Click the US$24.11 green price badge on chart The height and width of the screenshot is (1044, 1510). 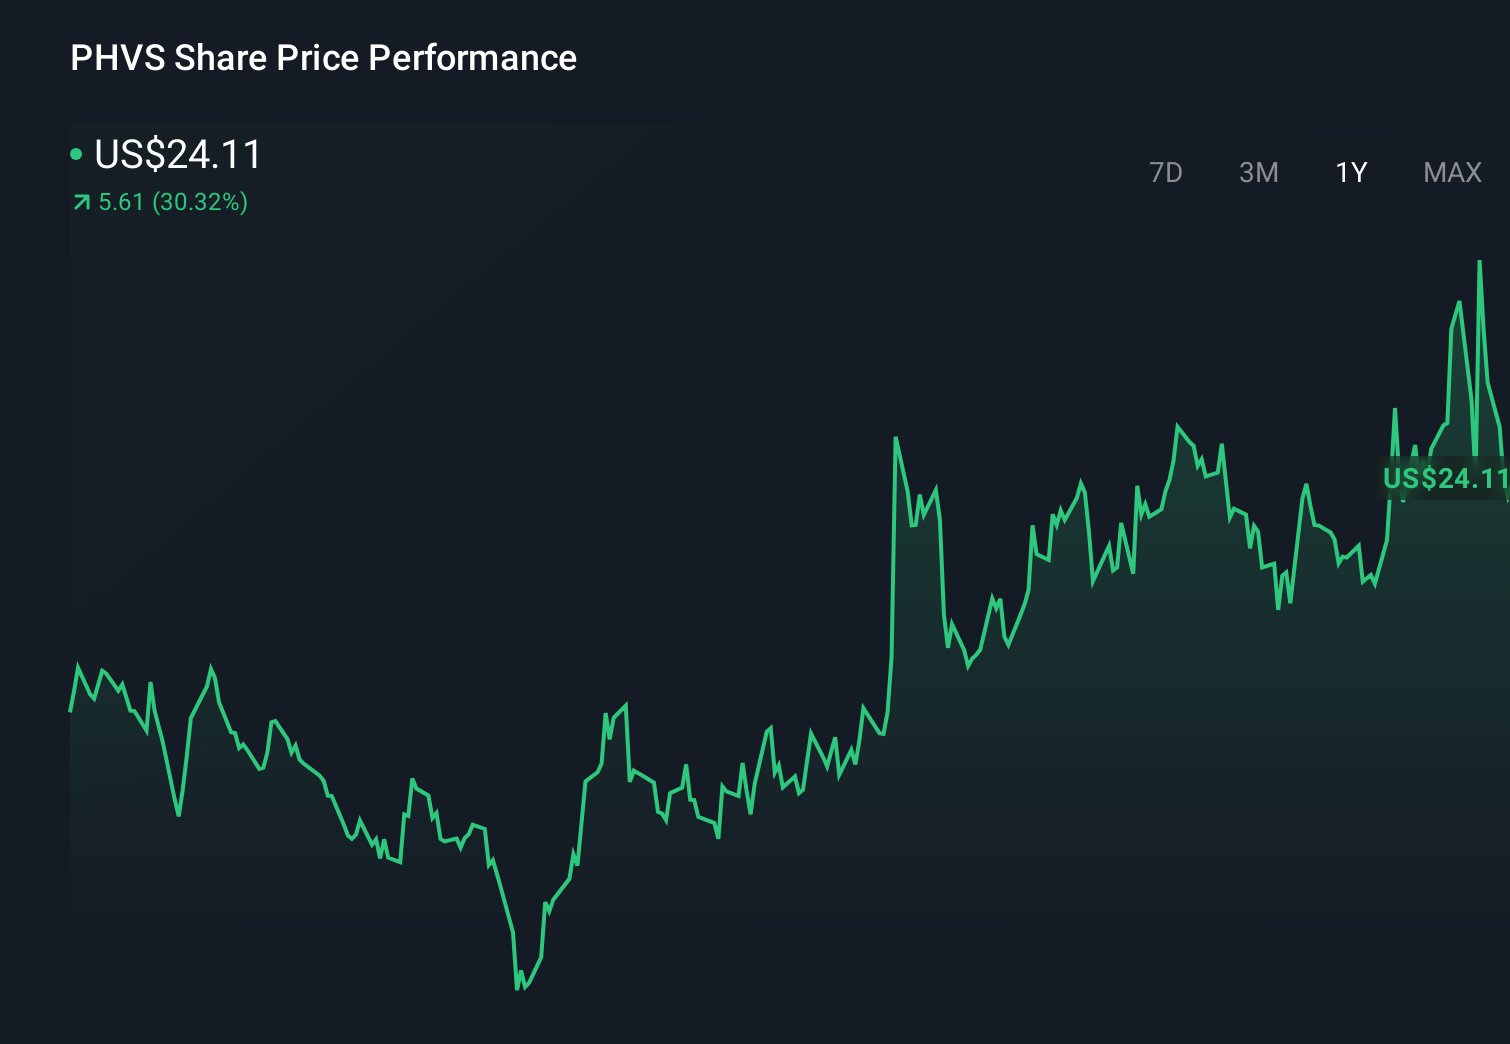1445,479
